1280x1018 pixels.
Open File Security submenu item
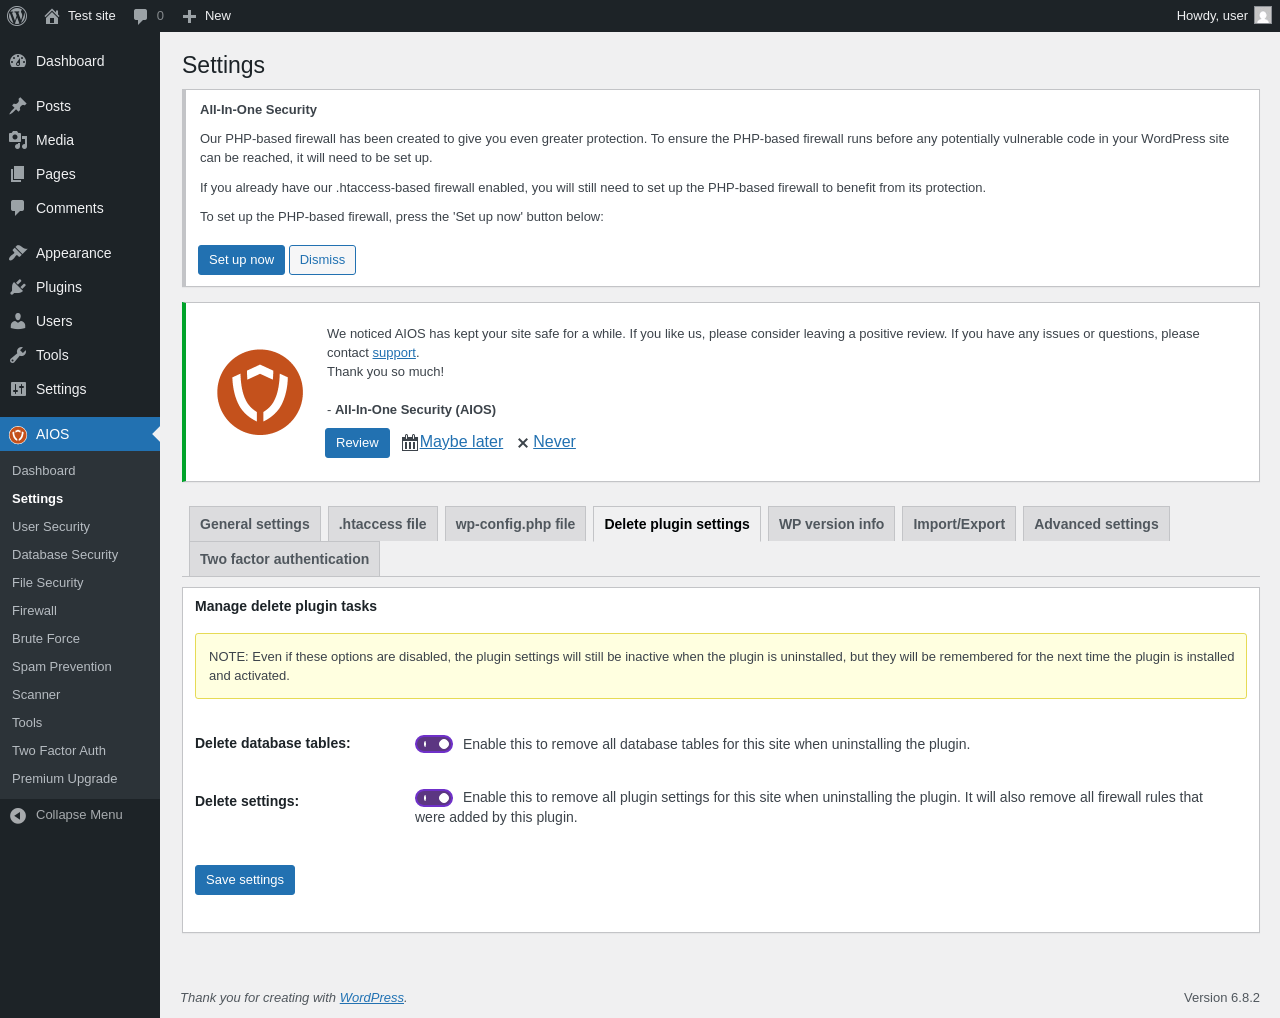click(80, 583)
